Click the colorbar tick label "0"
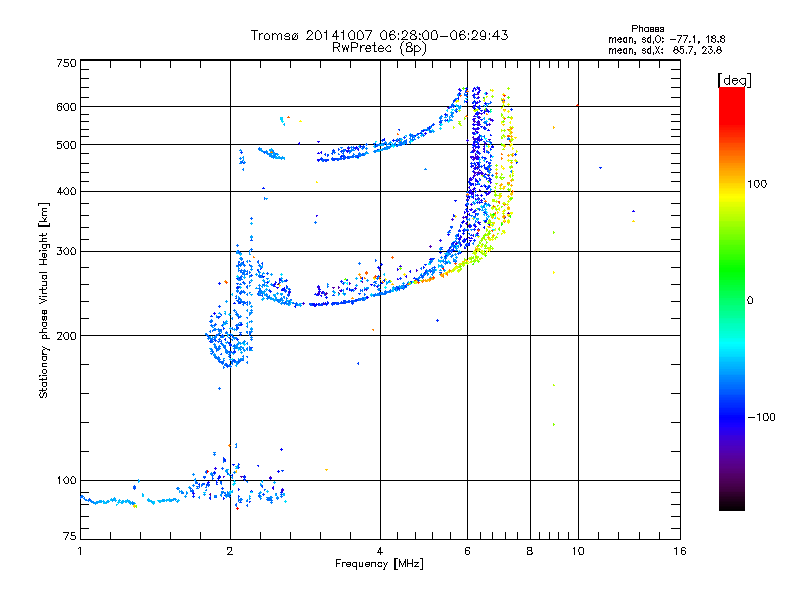Screen dimensions: 800x600 coord(750,301)
